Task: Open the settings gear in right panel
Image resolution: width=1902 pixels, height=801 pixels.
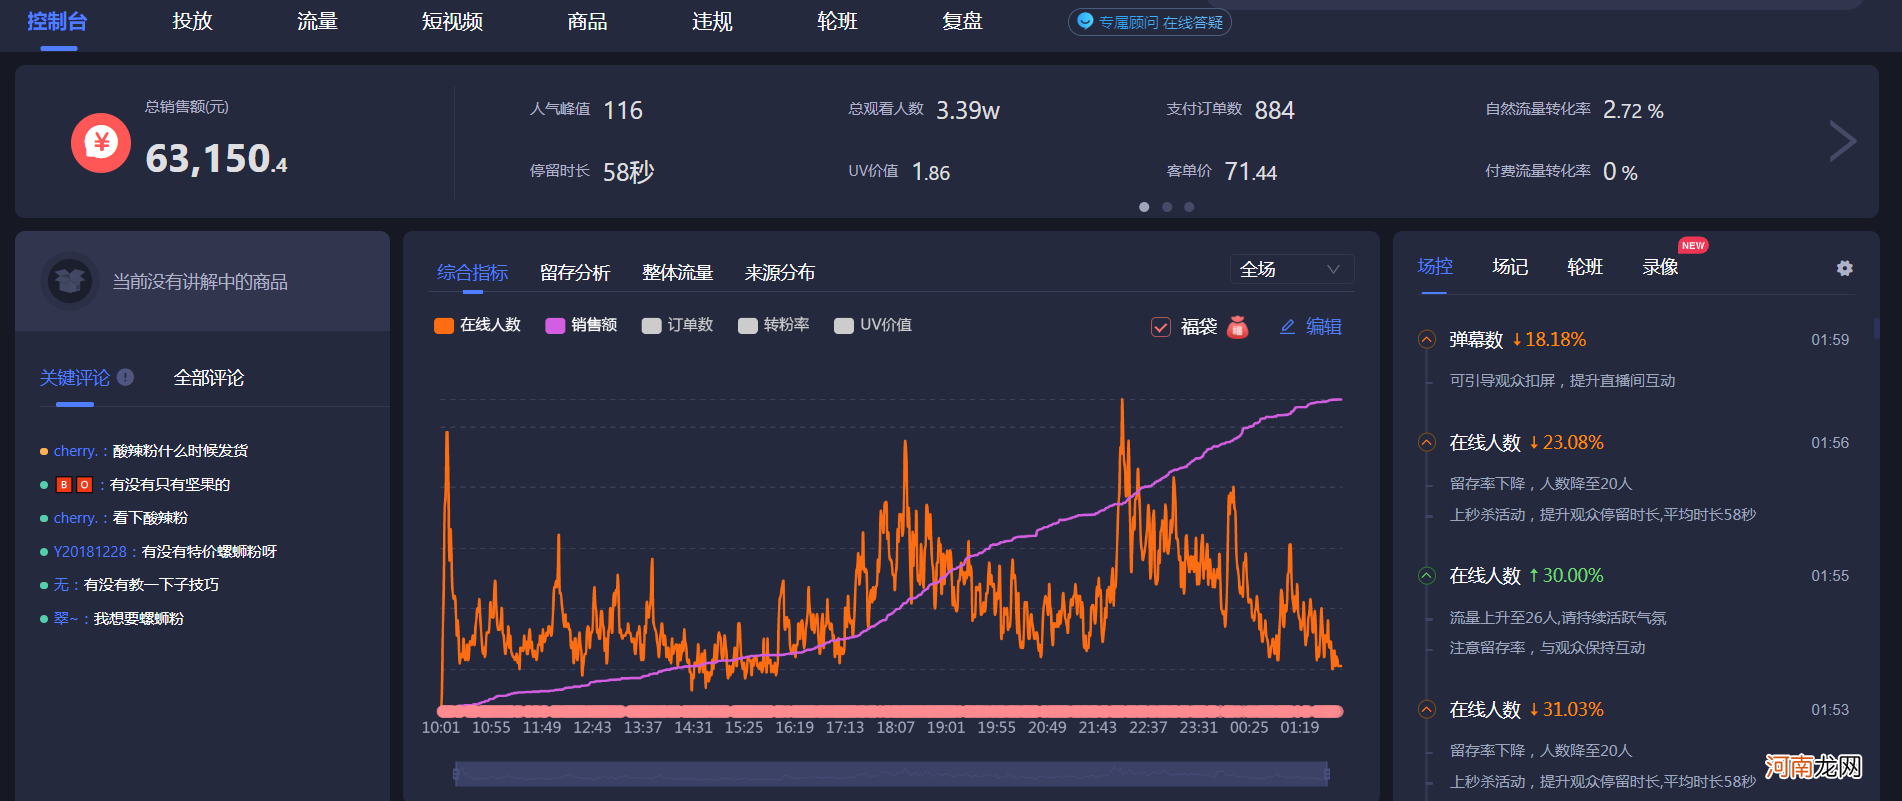Action: pos(1845,268)
